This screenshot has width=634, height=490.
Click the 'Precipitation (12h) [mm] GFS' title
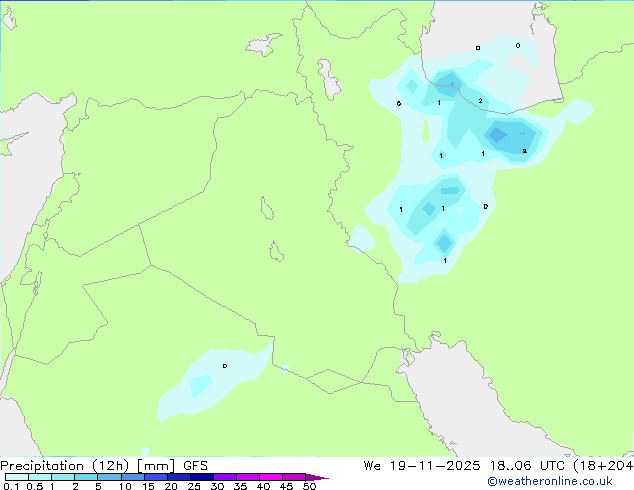tap(104, 466)
